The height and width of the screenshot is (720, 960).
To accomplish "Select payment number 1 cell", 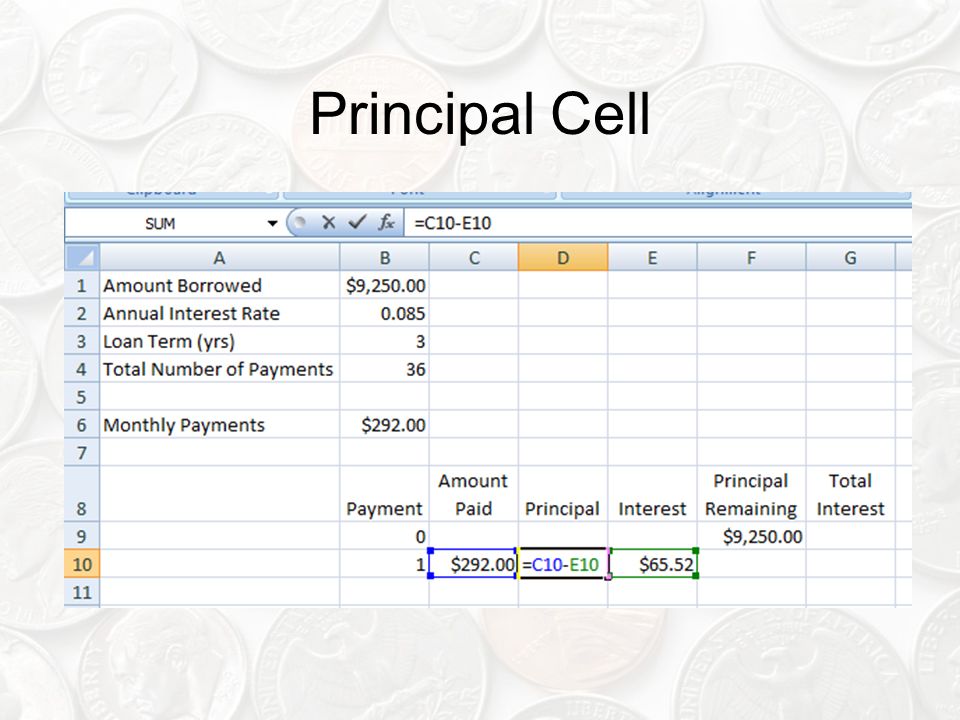I will click(x=384, y=564).
